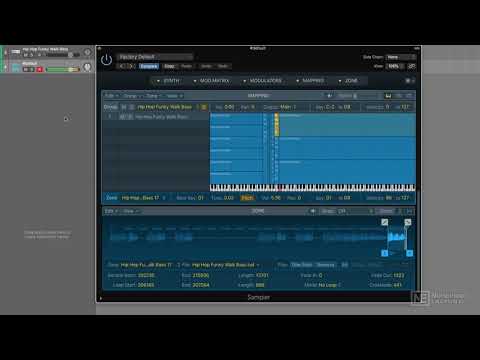Click the link icon beside View
Viewport: 480px width, 360px height.
412,66
